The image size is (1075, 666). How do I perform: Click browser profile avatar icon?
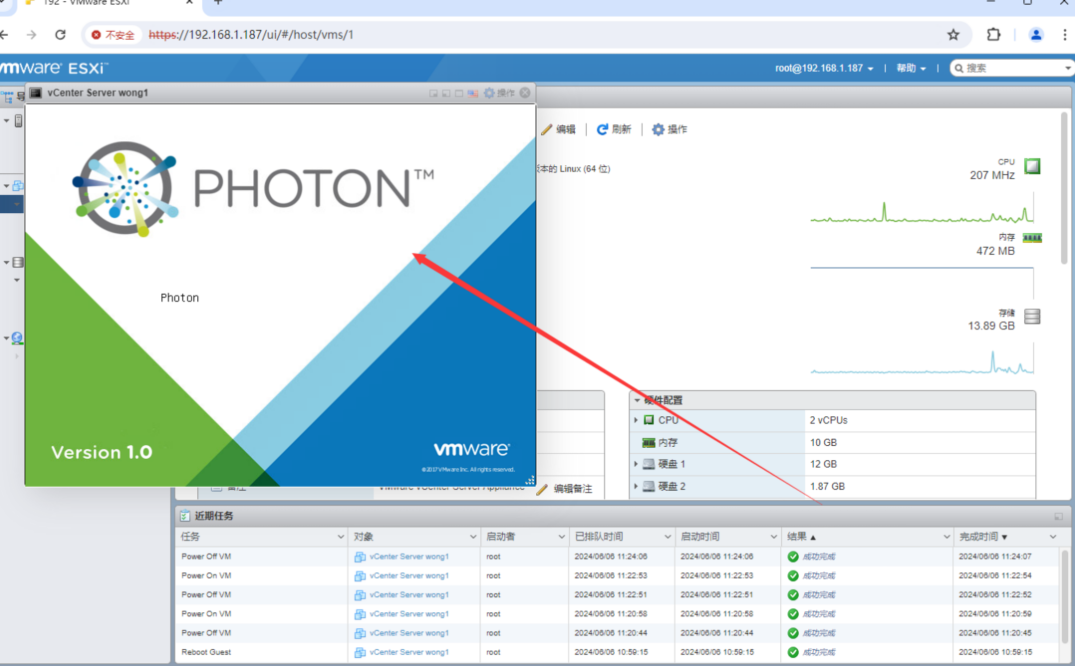coord(1036,34)
